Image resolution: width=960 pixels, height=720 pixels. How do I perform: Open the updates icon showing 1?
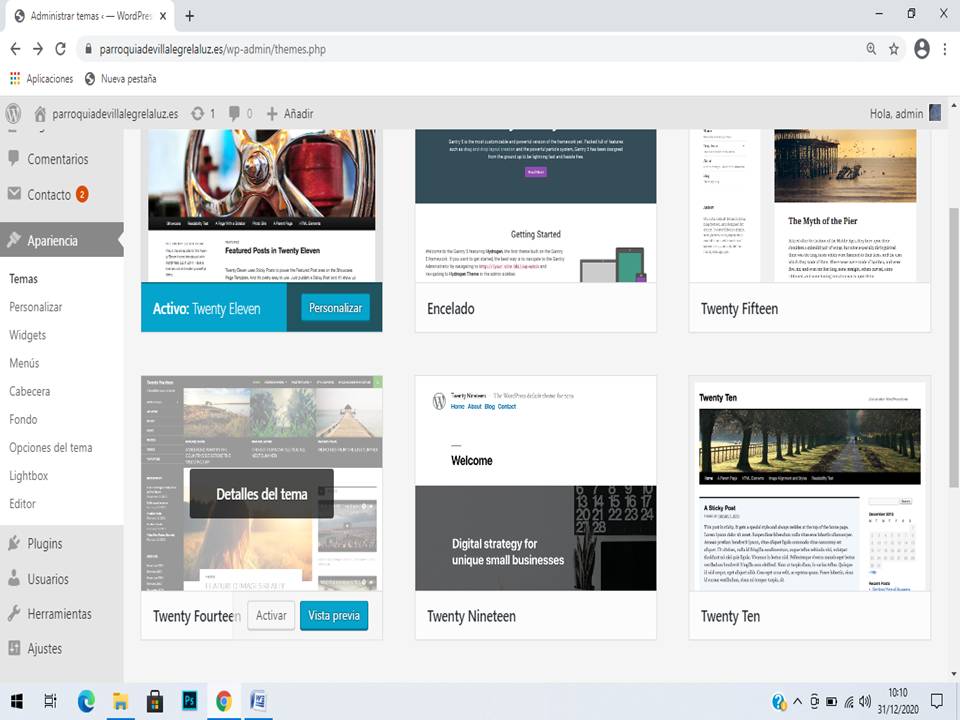[203, 114]
